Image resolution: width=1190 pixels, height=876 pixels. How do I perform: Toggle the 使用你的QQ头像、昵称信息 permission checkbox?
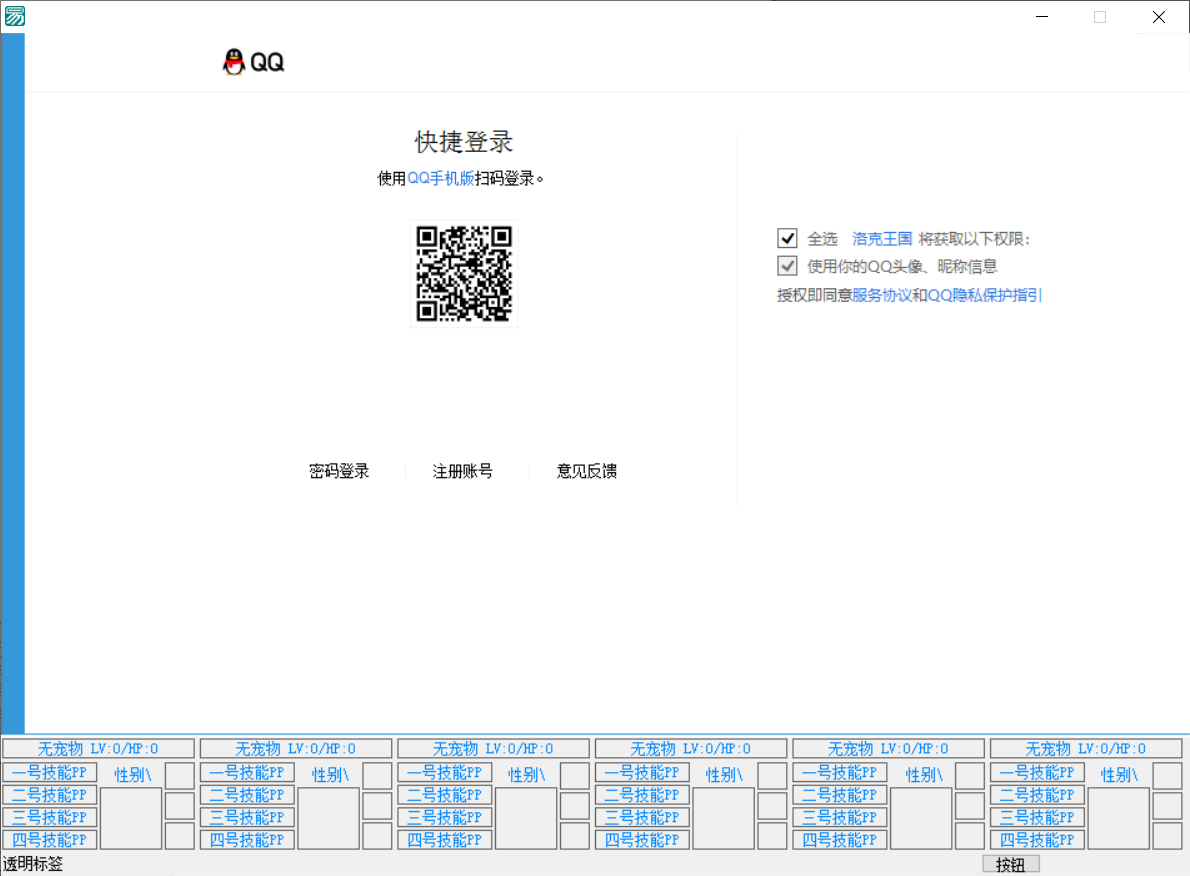787,265
